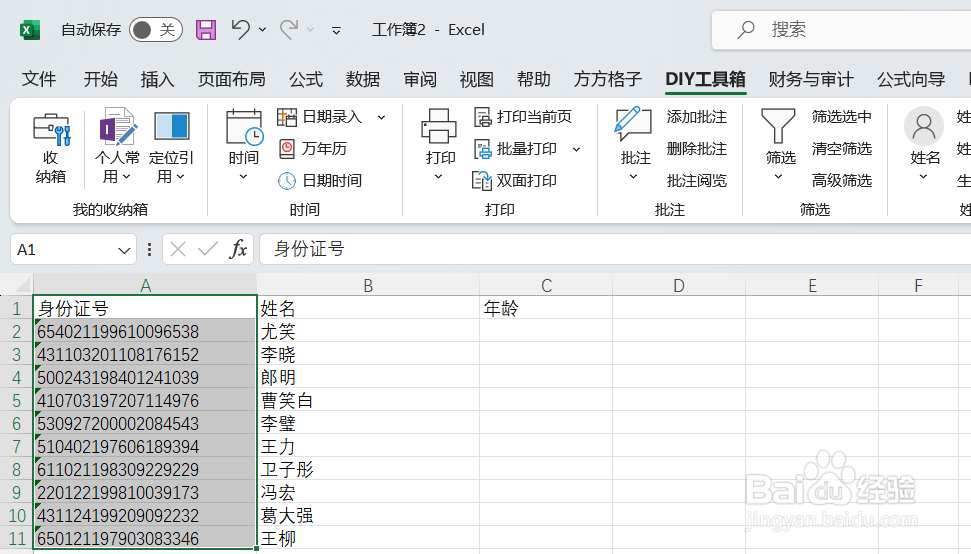Click 打印当前页
This screenshot has height=554, width=971.
pyautogui.click(x=523, y=116)
